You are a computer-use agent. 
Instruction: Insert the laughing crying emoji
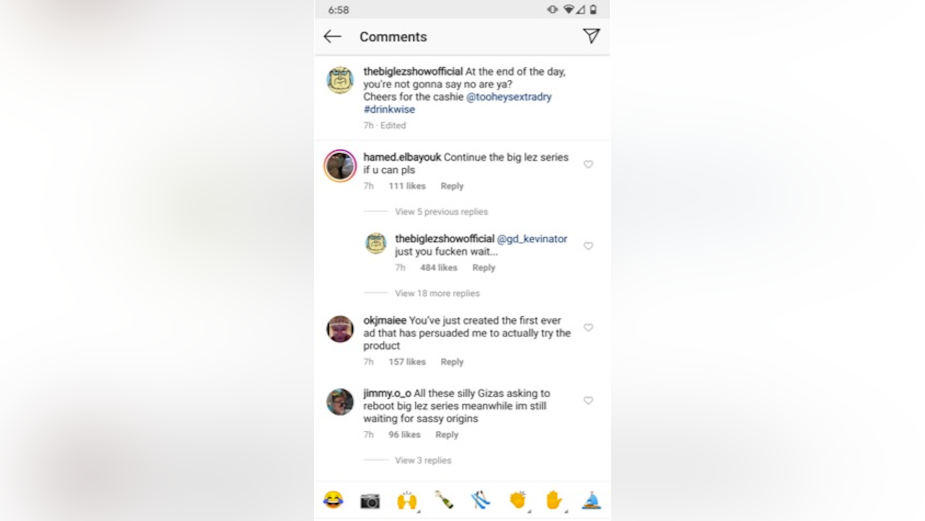[x=333, y=500]
